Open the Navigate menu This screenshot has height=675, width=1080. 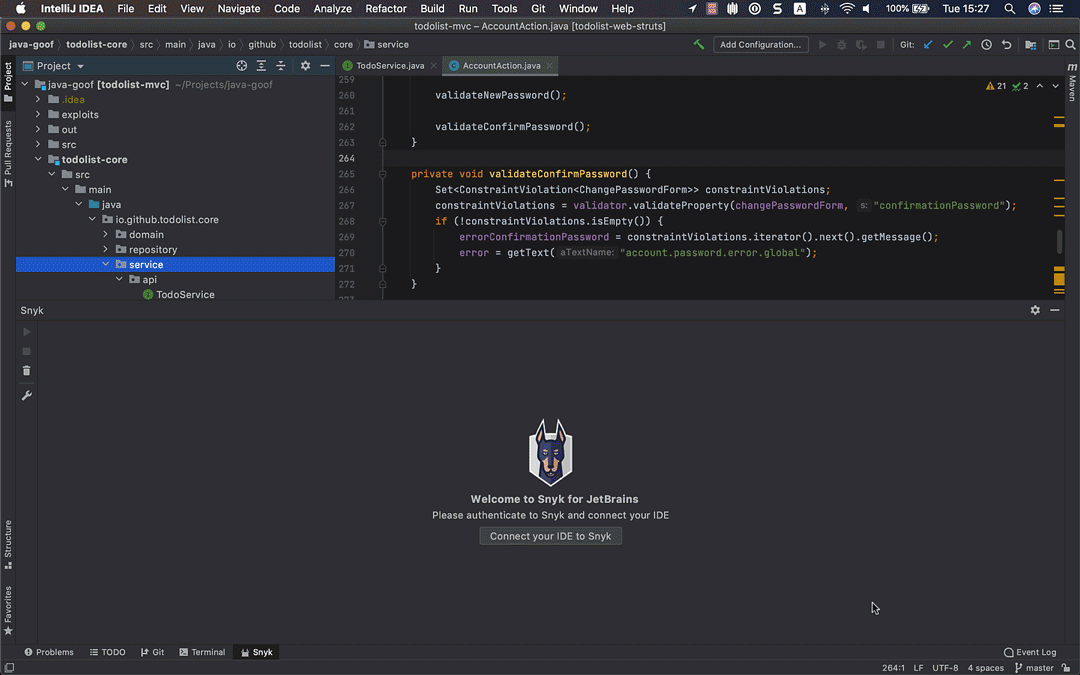pyautogui.click(x=238, y=9)
